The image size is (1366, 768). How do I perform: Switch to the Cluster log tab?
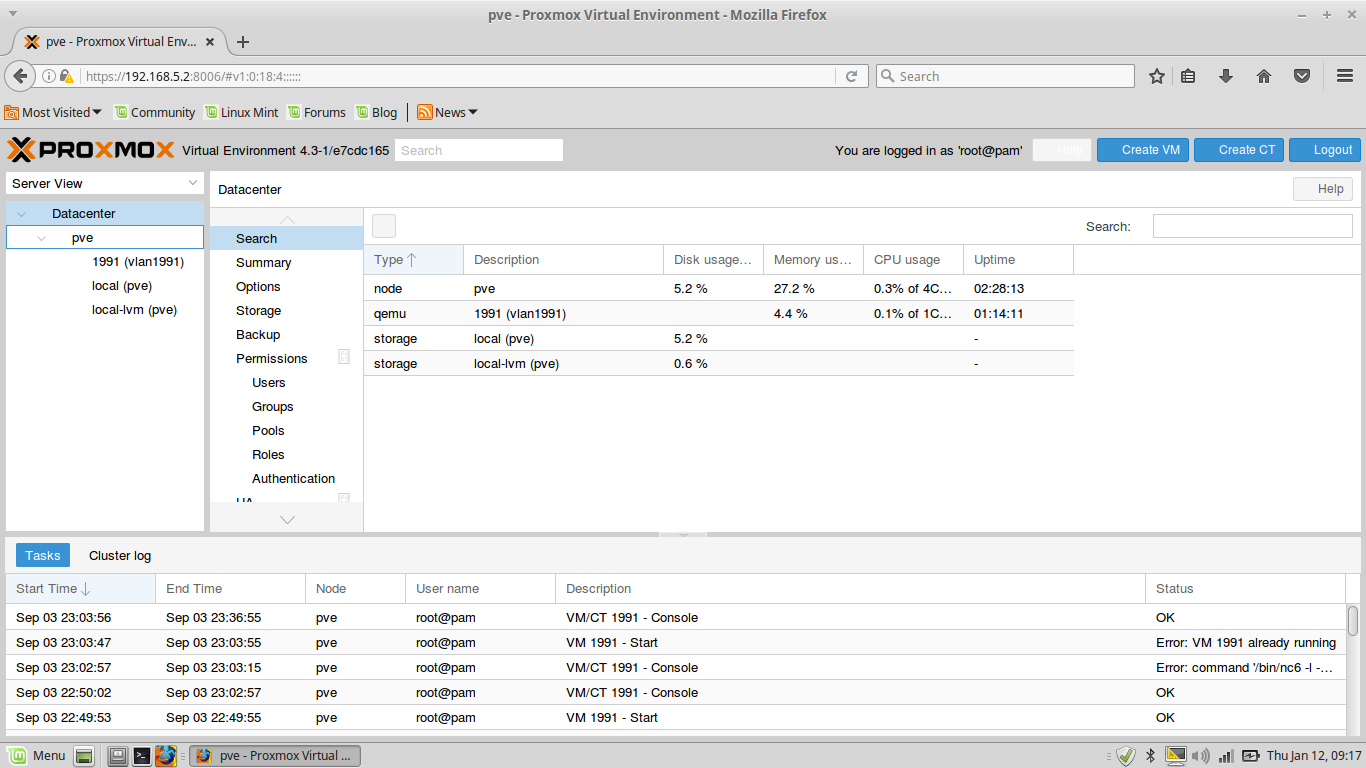coord(120,556)
